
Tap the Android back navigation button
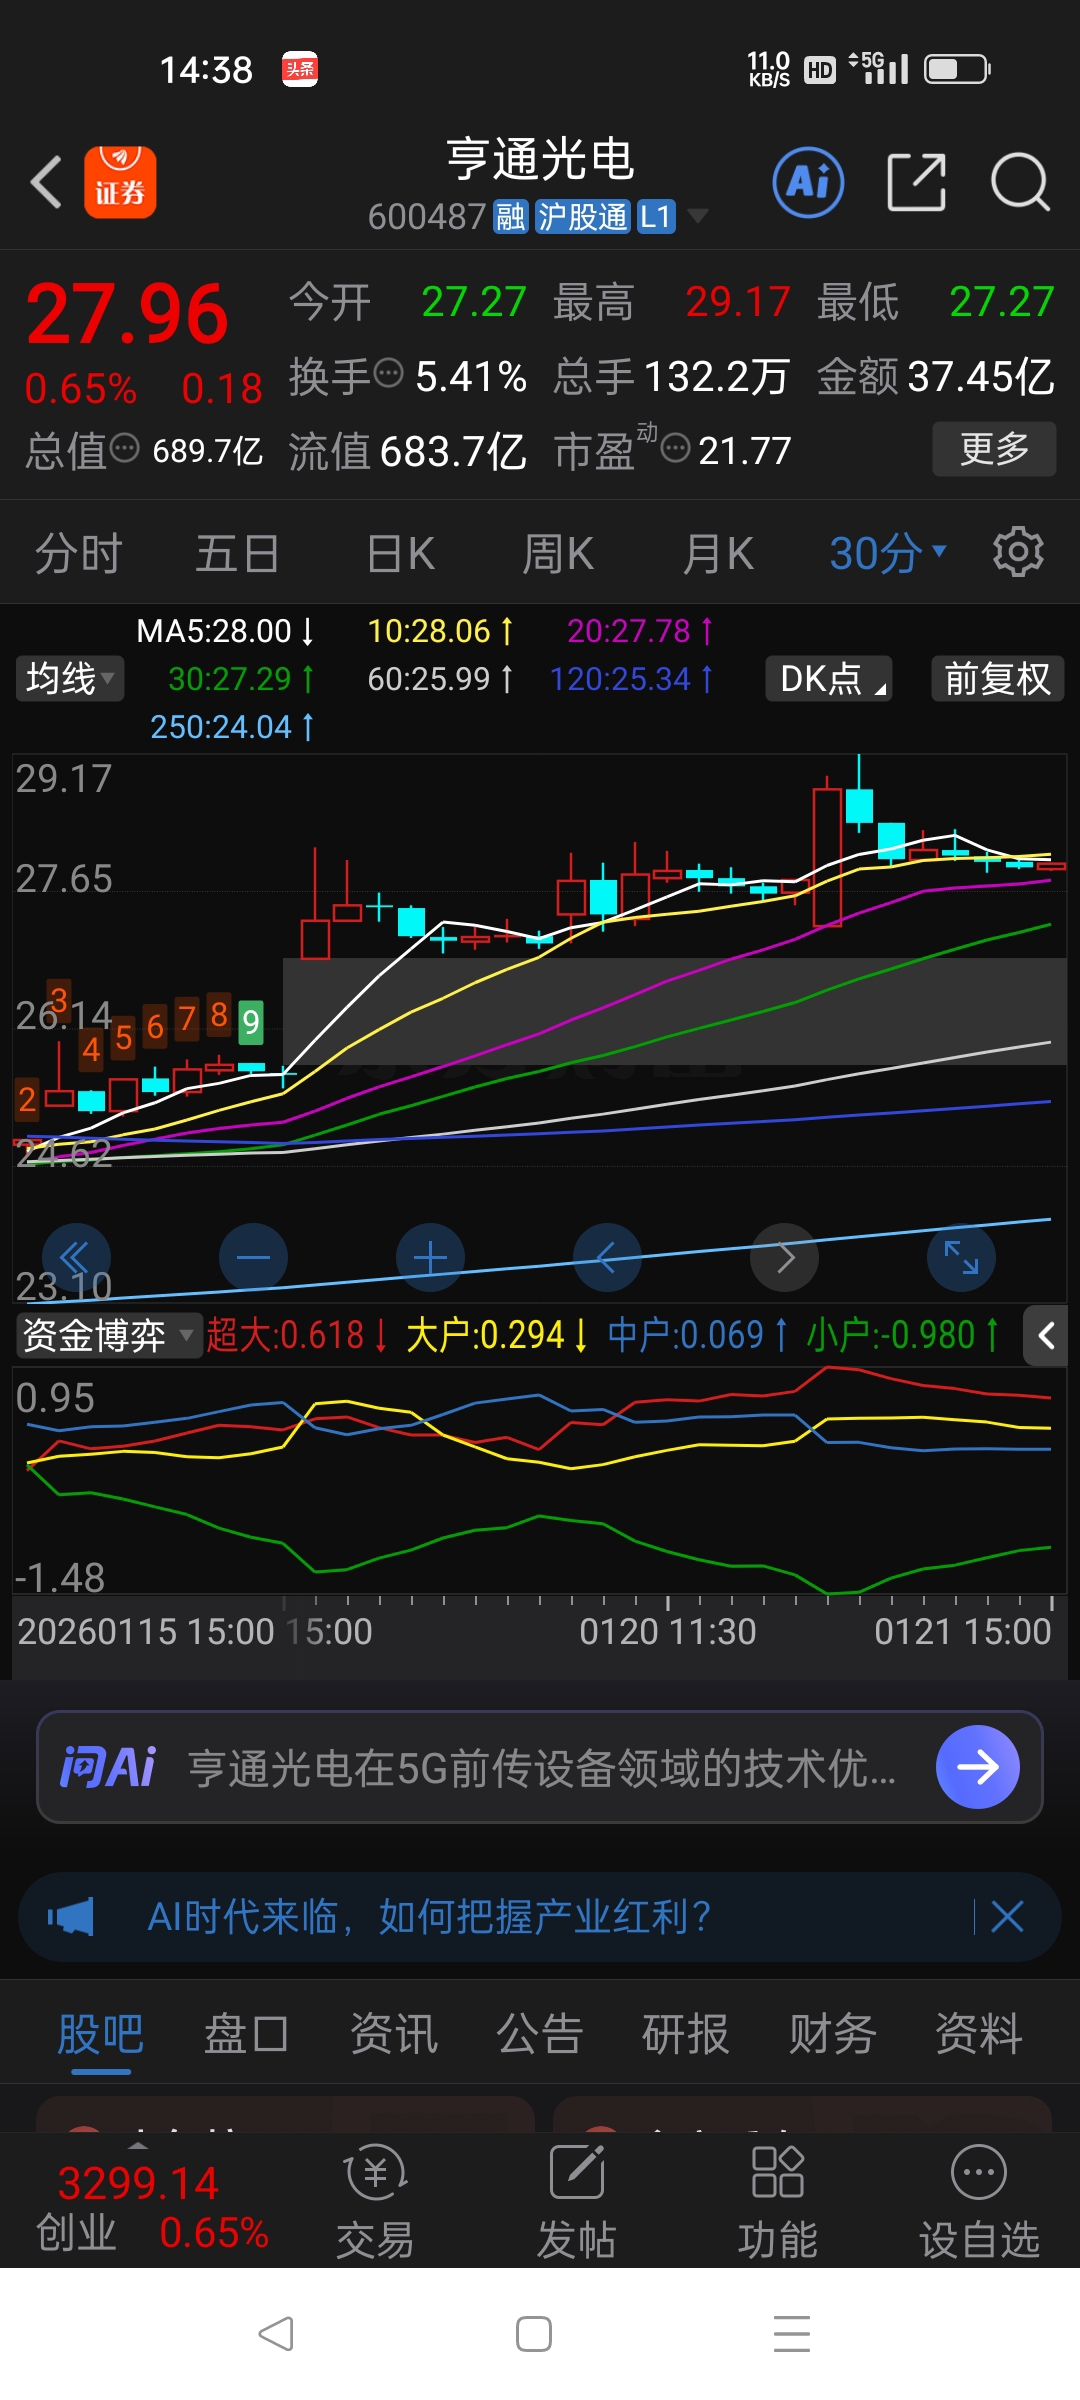(x=276, y=2334)
